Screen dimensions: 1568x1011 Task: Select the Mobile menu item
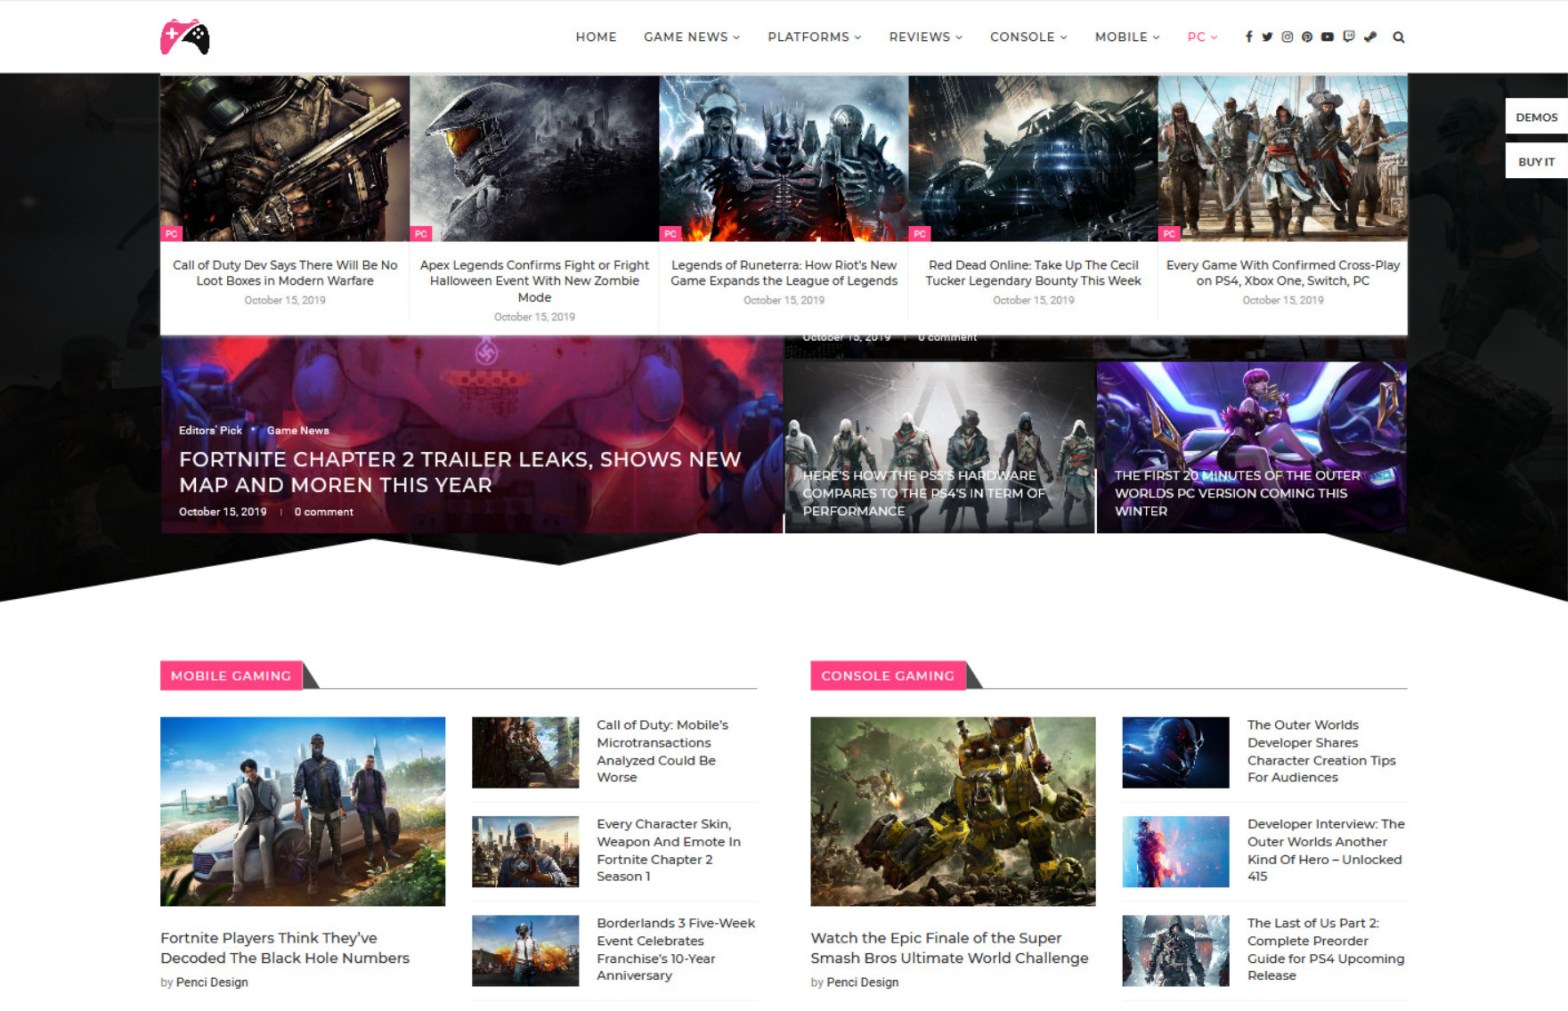pyautogui.click(x=1126, y=37)
